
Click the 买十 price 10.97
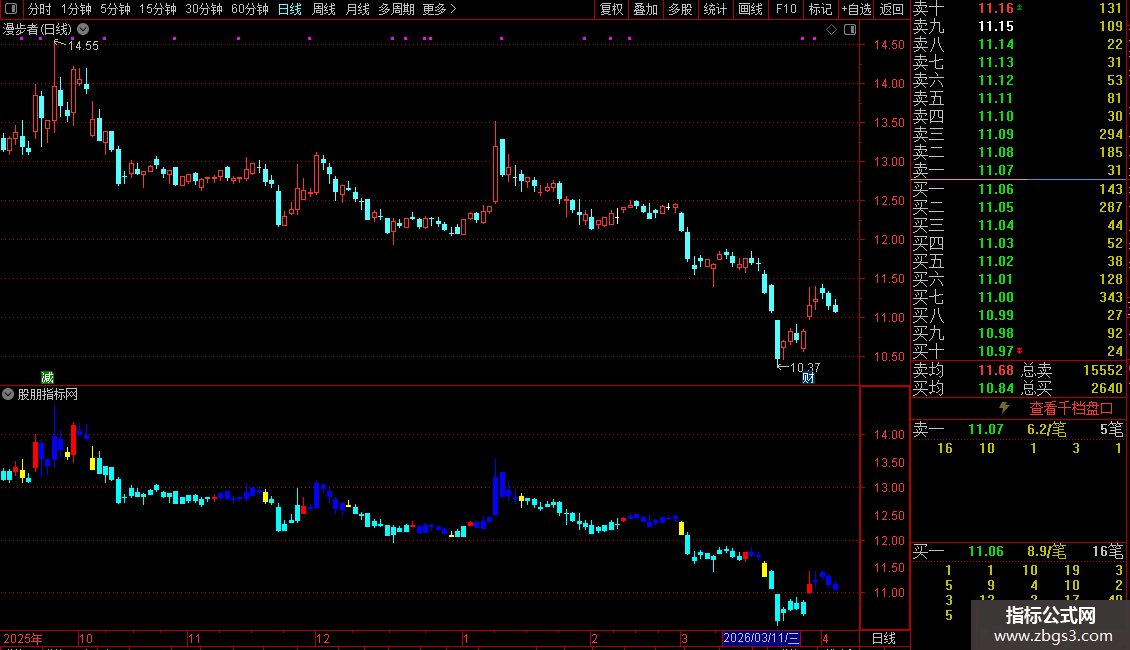pos(995,351)
